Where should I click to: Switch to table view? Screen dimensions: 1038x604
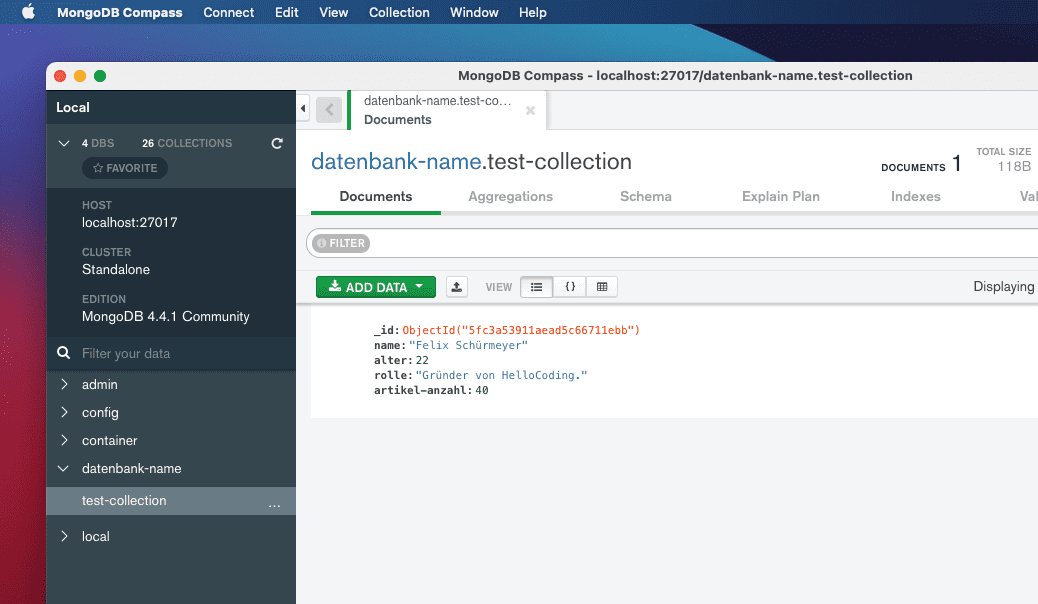coord(601,287)
